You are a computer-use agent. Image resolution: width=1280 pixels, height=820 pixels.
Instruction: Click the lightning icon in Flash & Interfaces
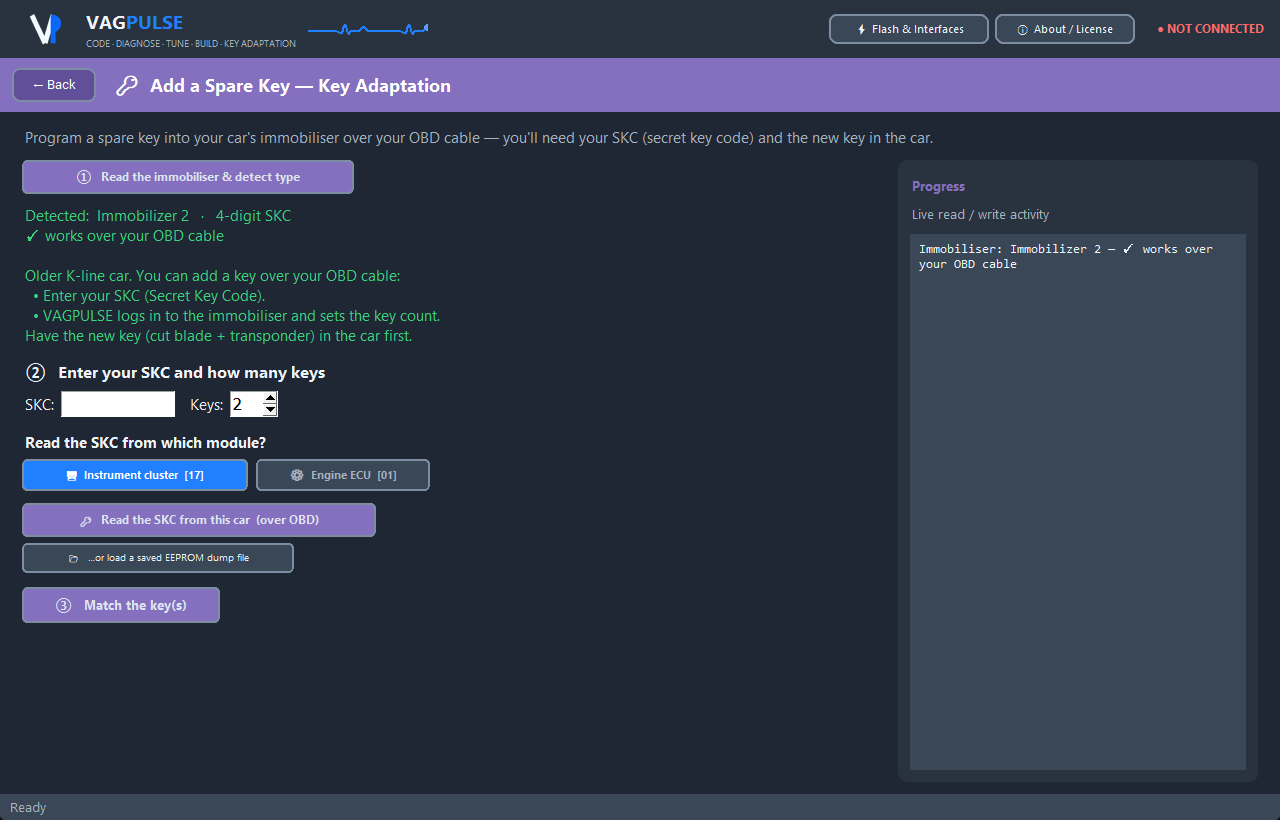coord(862,29)
